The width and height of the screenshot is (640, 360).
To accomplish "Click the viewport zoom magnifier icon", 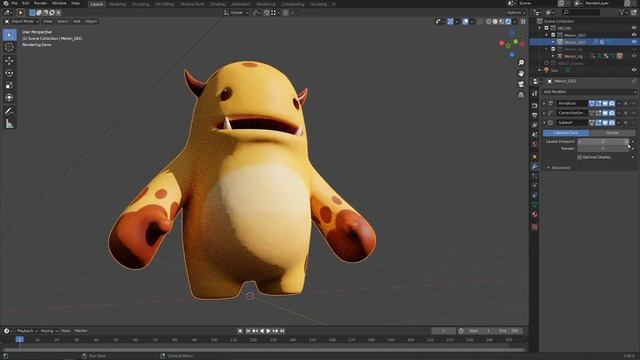I will pyautogui.click(x=521, y=62).
